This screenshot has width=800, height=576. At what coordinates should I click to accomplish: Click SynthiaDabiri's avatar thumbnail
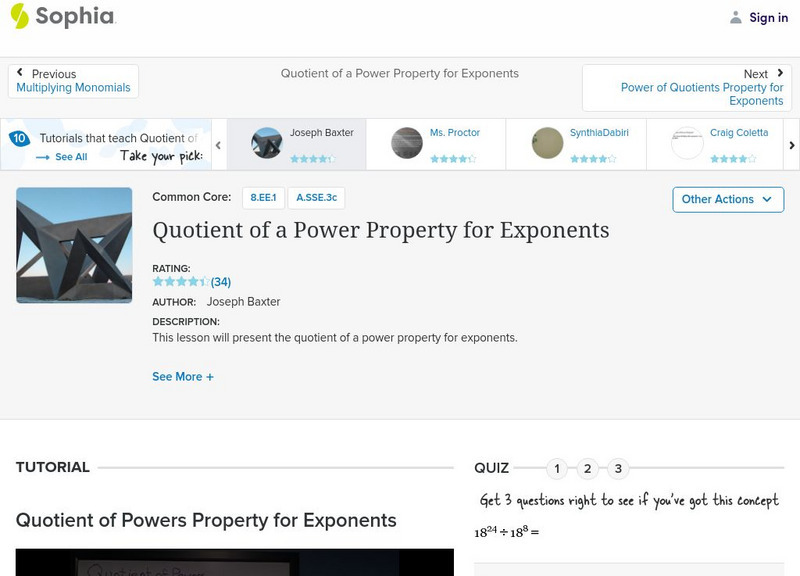[x=547, y=143]
